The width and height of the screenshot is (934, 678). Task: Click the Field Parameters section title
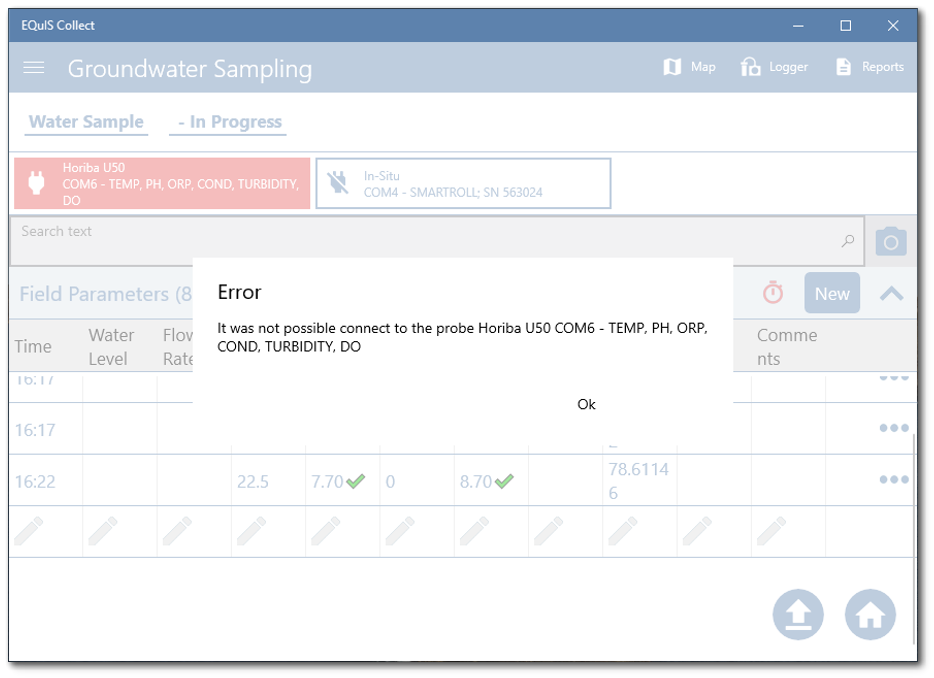coord(105,294)
